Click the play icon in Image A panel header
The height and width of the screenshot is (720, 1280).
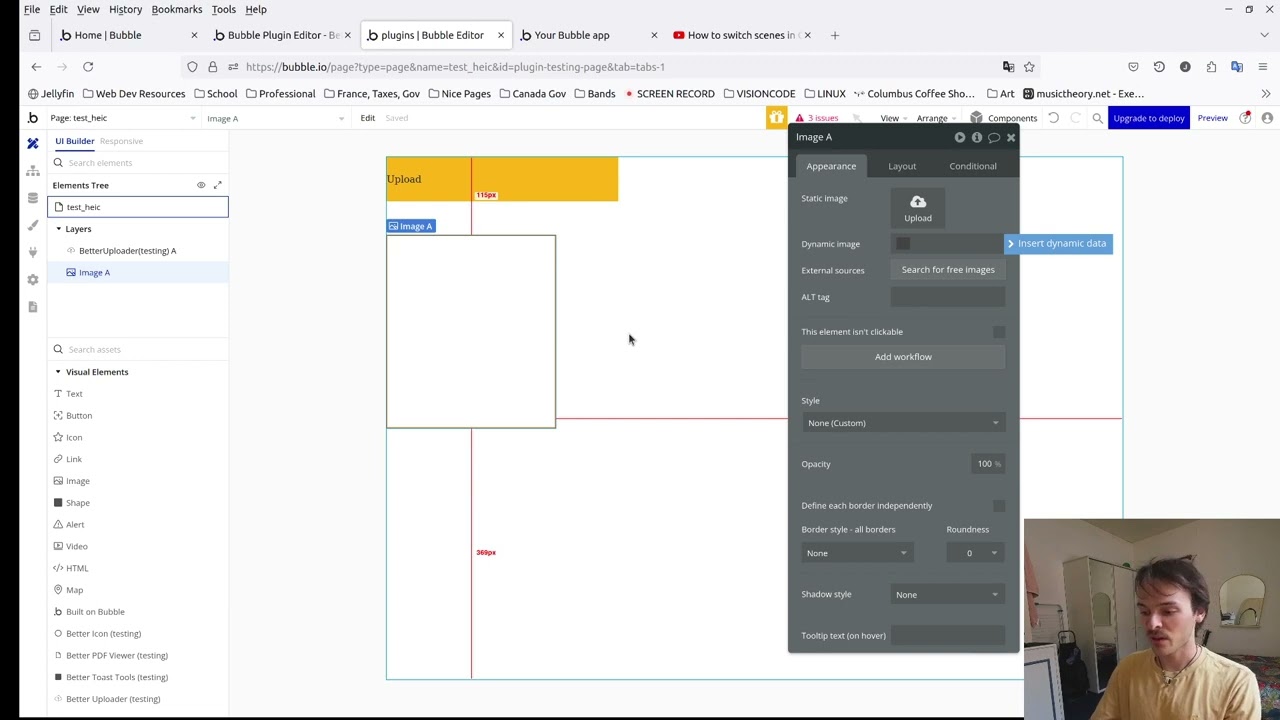click(x=960, y=137)
